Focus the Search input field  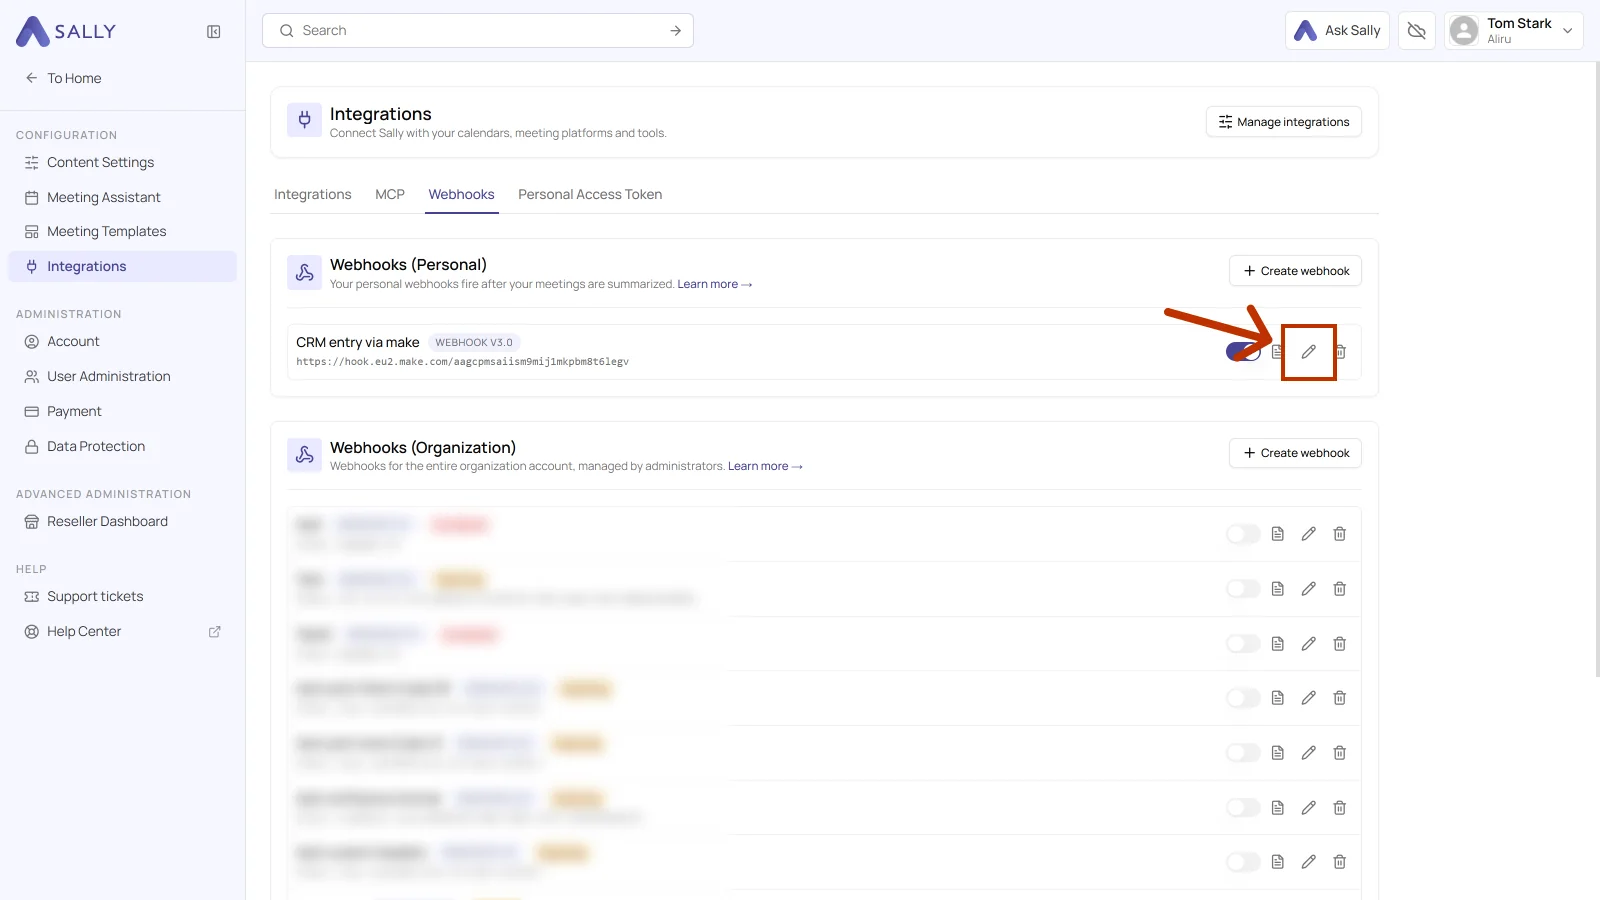click(x=478, y=31)
